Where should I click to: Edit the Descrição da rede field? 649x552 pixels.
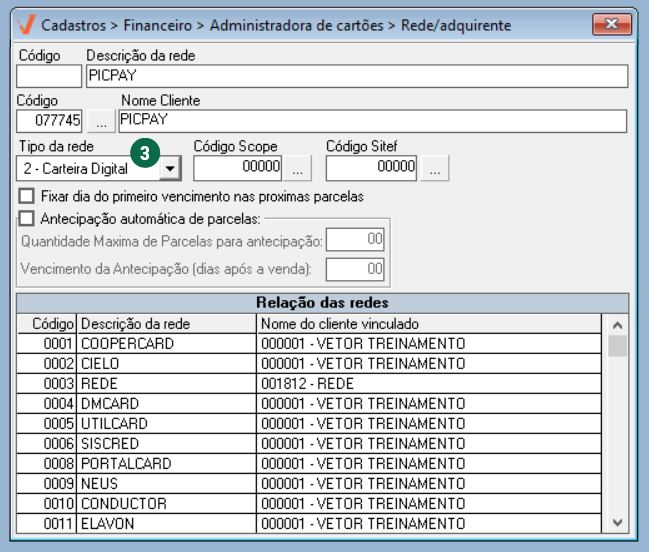[357, 76]
